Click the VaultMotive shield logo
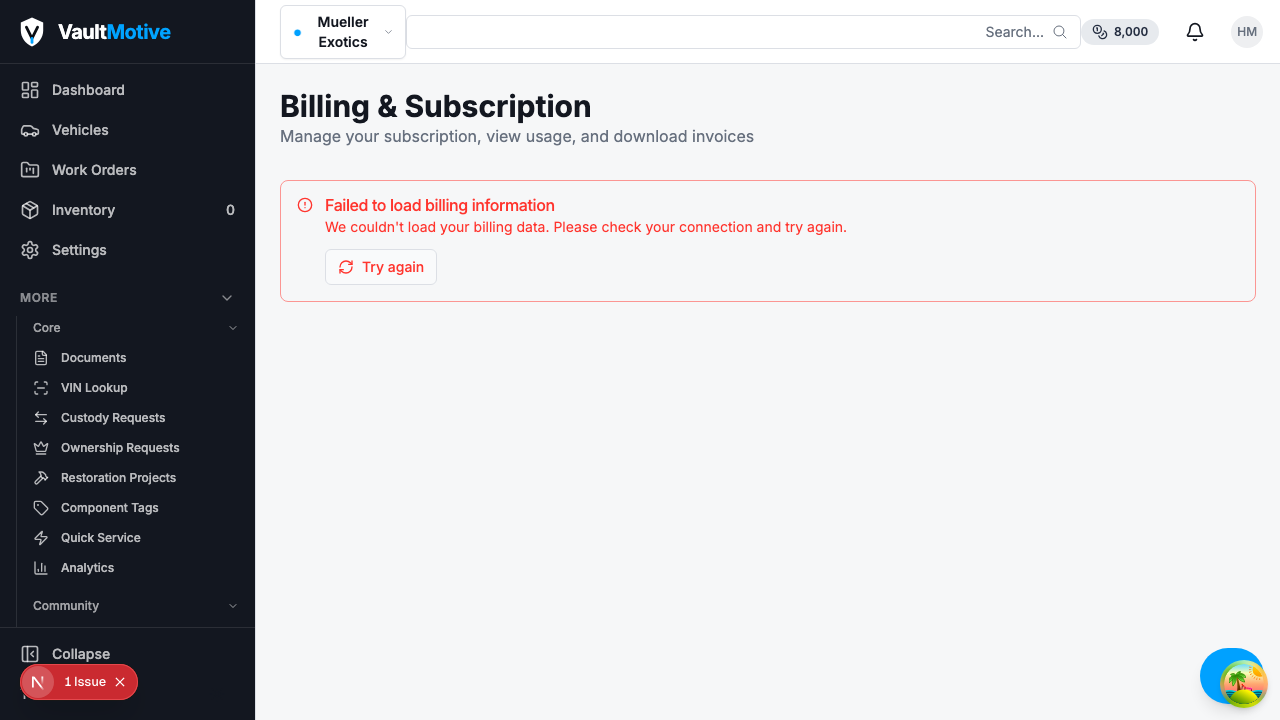 point(32,32)
